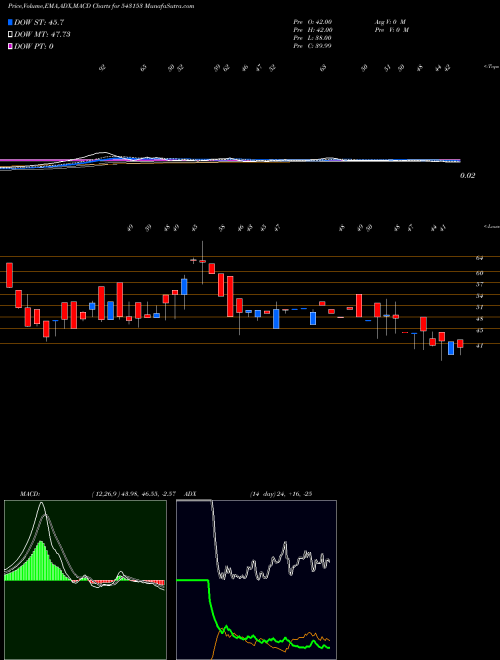Click the blue DOW ST legend swatch
The width and height of the screenshot is (500, 660).
10,22
